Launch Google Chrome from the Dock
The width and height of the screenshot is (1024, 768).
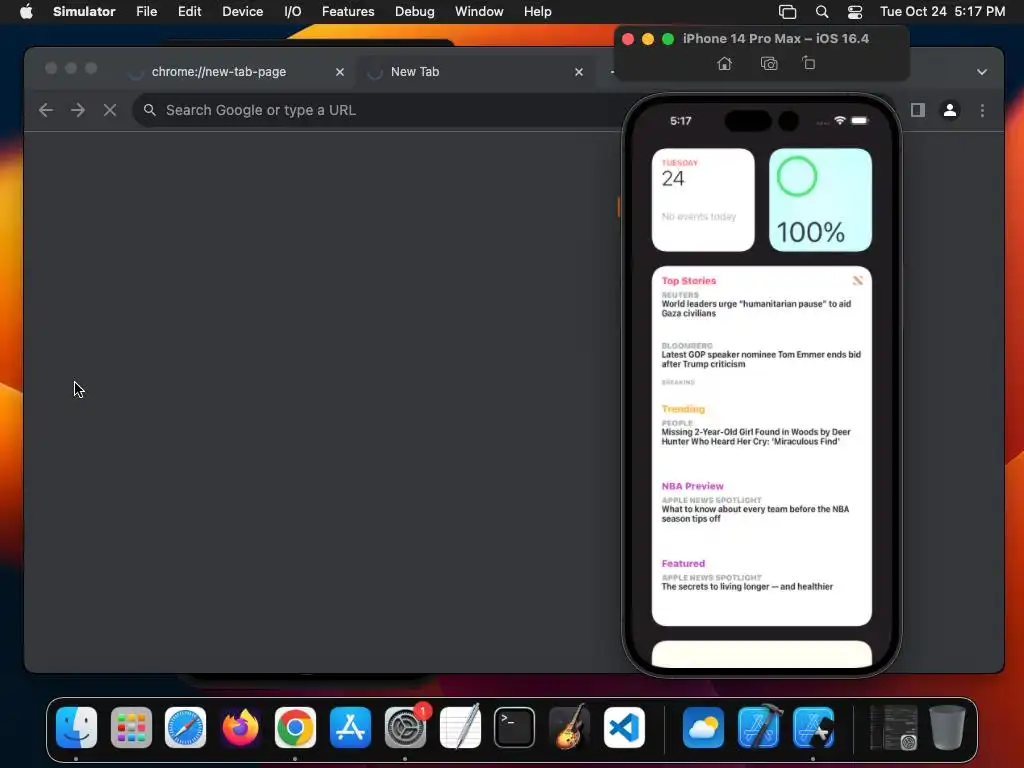(295, 728)
